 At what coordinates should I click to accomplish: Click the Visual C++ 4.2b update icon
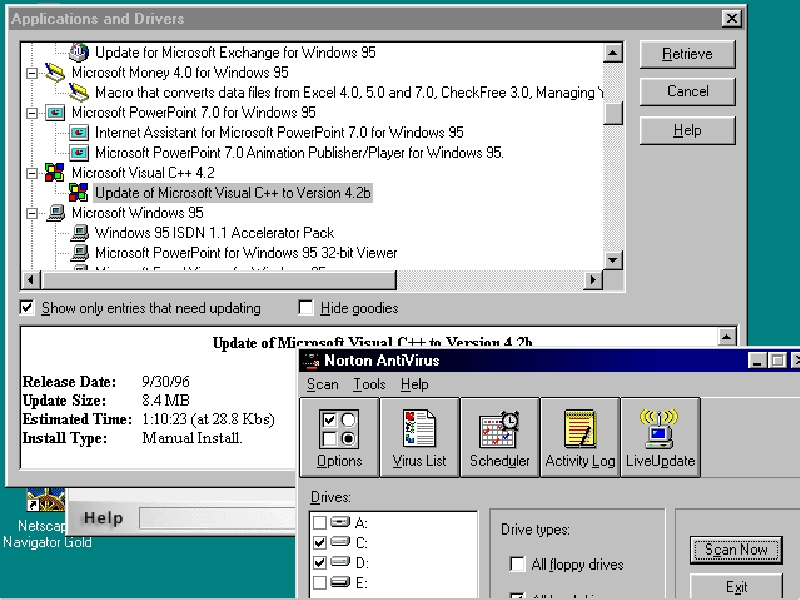click(x=79, y=193)
